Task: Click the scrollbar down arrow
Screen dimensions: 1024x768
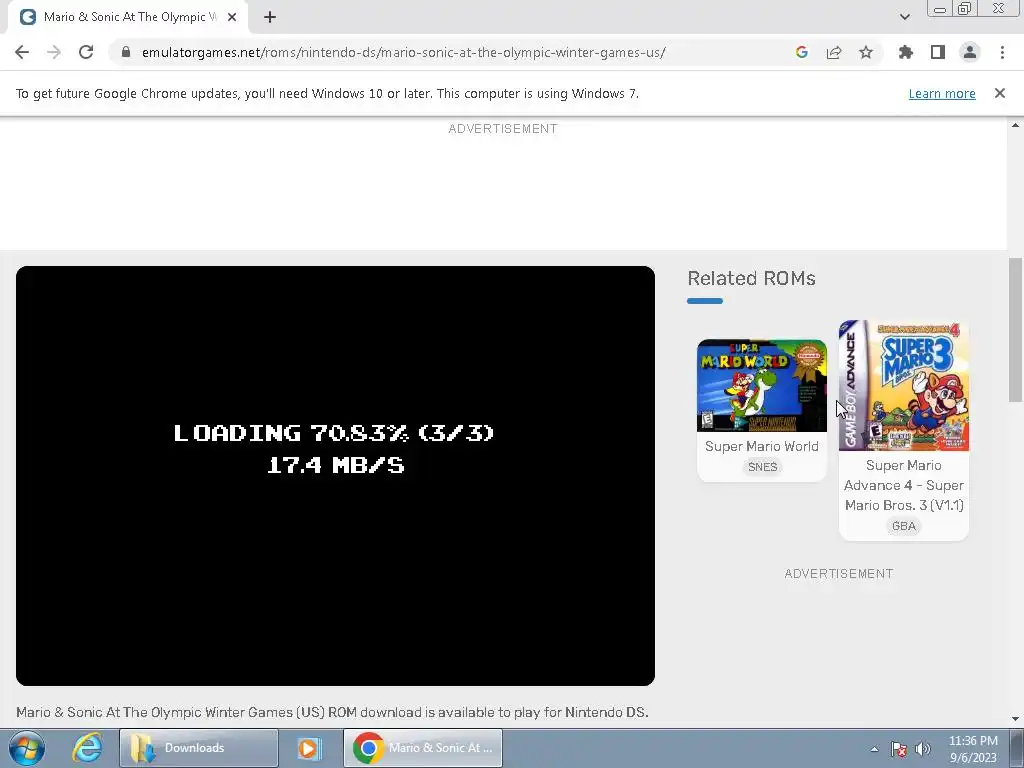Action: point(1016,719)
